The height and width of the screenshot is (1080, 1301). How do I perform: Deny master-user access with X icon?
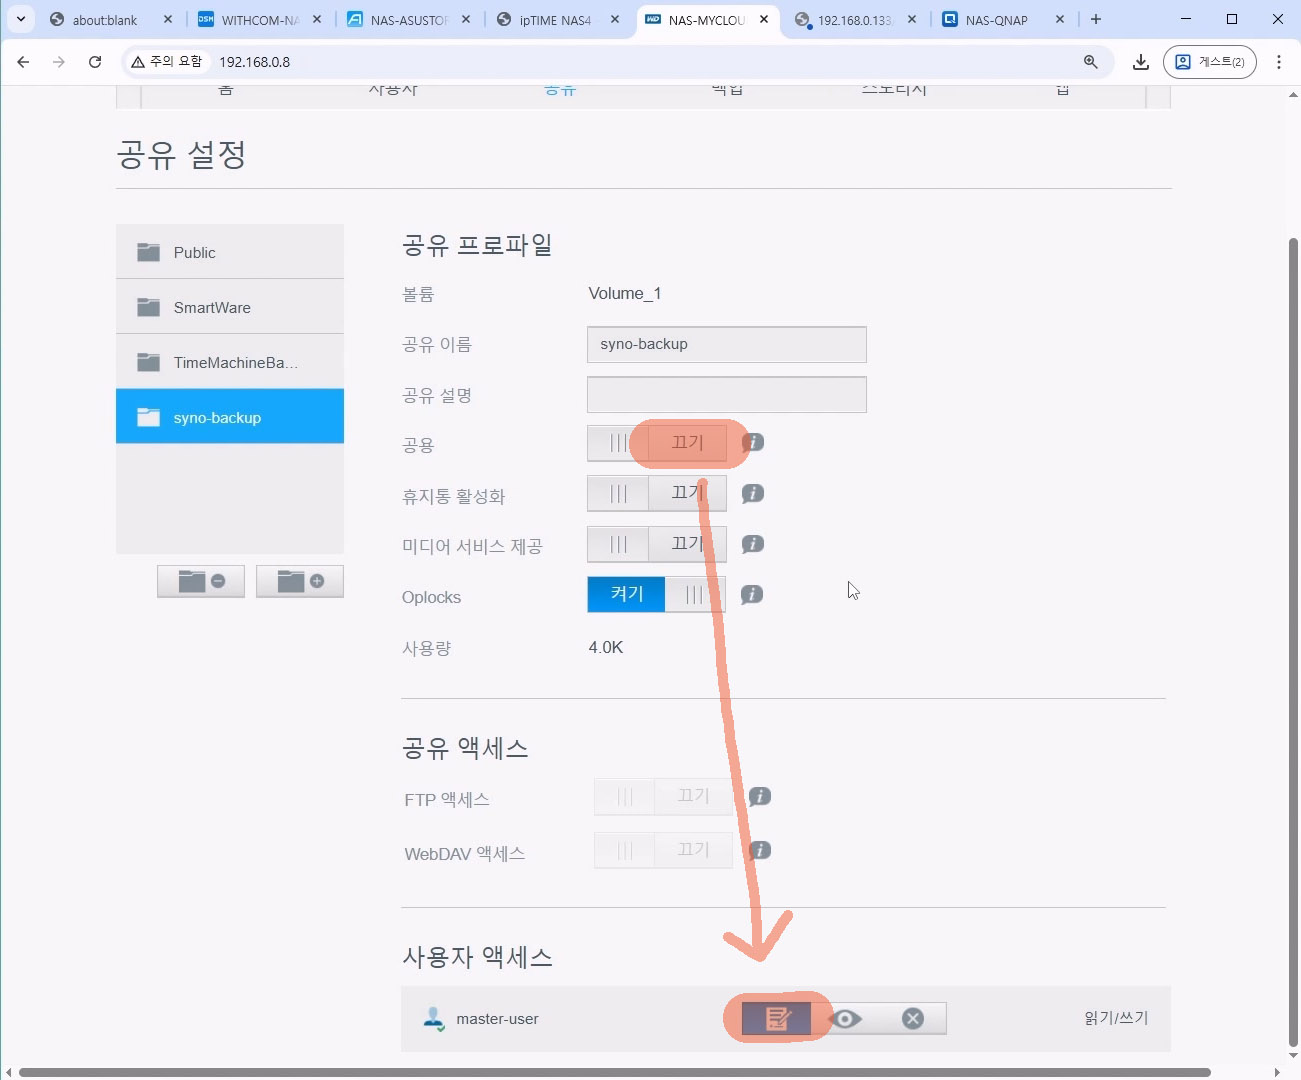[912, 1018]
